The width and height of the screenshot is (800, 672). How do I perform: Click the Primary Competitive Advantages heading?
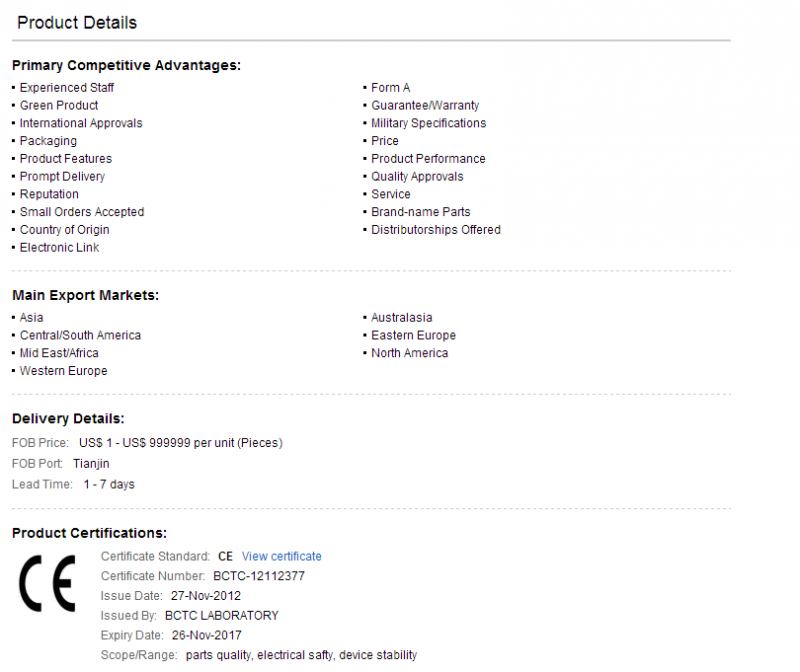pos(126,65)
